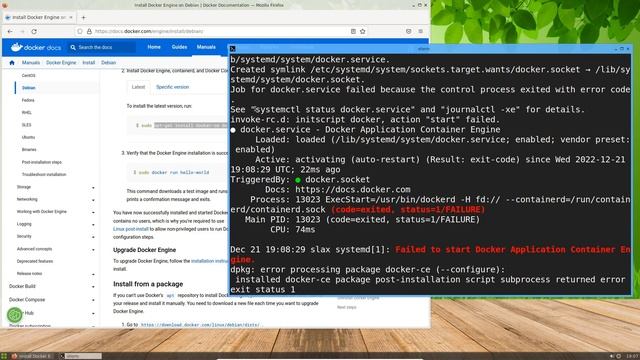Viewport: 640px width, 360px height.
Task: Open Fedora in the sidebar
Action: point(28,100)
